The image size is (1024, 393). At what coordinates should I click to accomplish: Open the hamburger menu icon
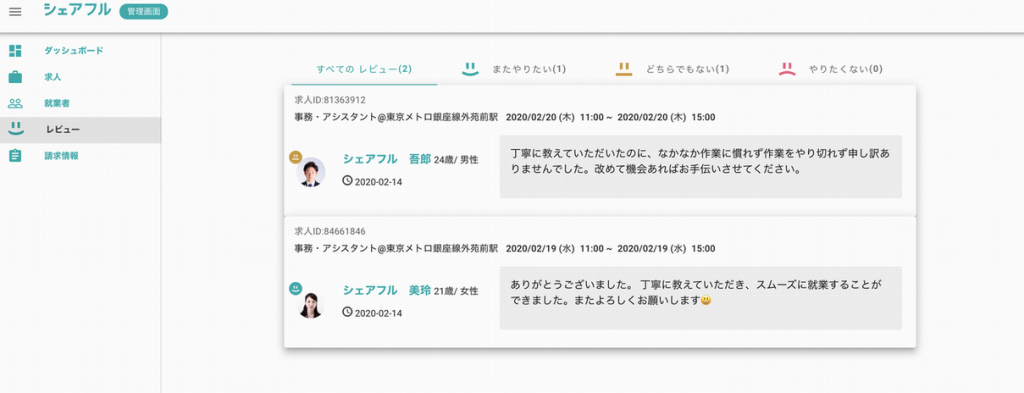click(x=15, y=12)
